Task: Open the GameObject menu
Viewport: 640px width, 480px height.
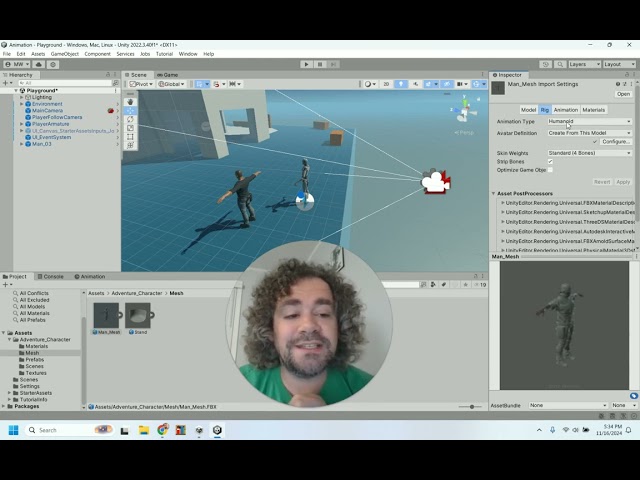Action: [64, 54]
